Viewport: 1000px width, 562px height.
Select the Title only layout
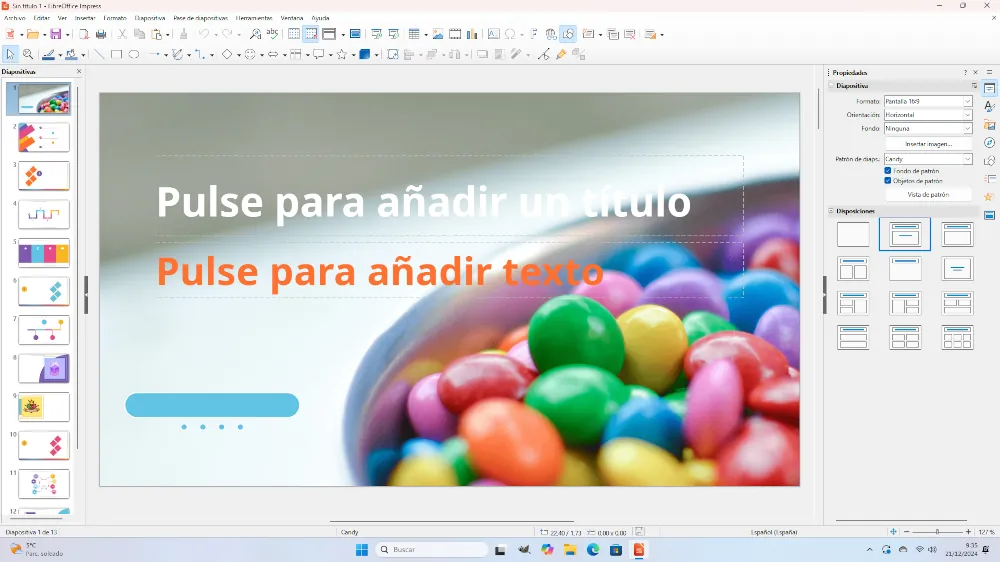tap(904, 269)
